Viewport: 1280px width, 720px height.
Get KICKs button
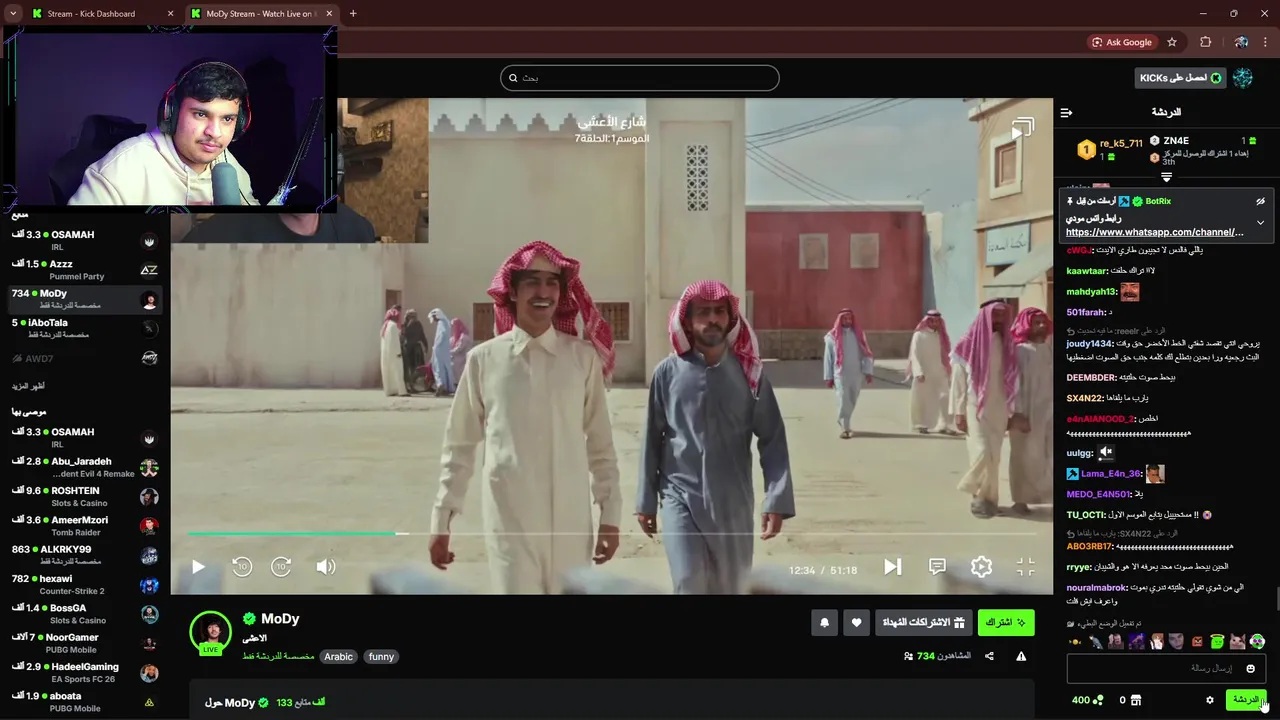1180,78
